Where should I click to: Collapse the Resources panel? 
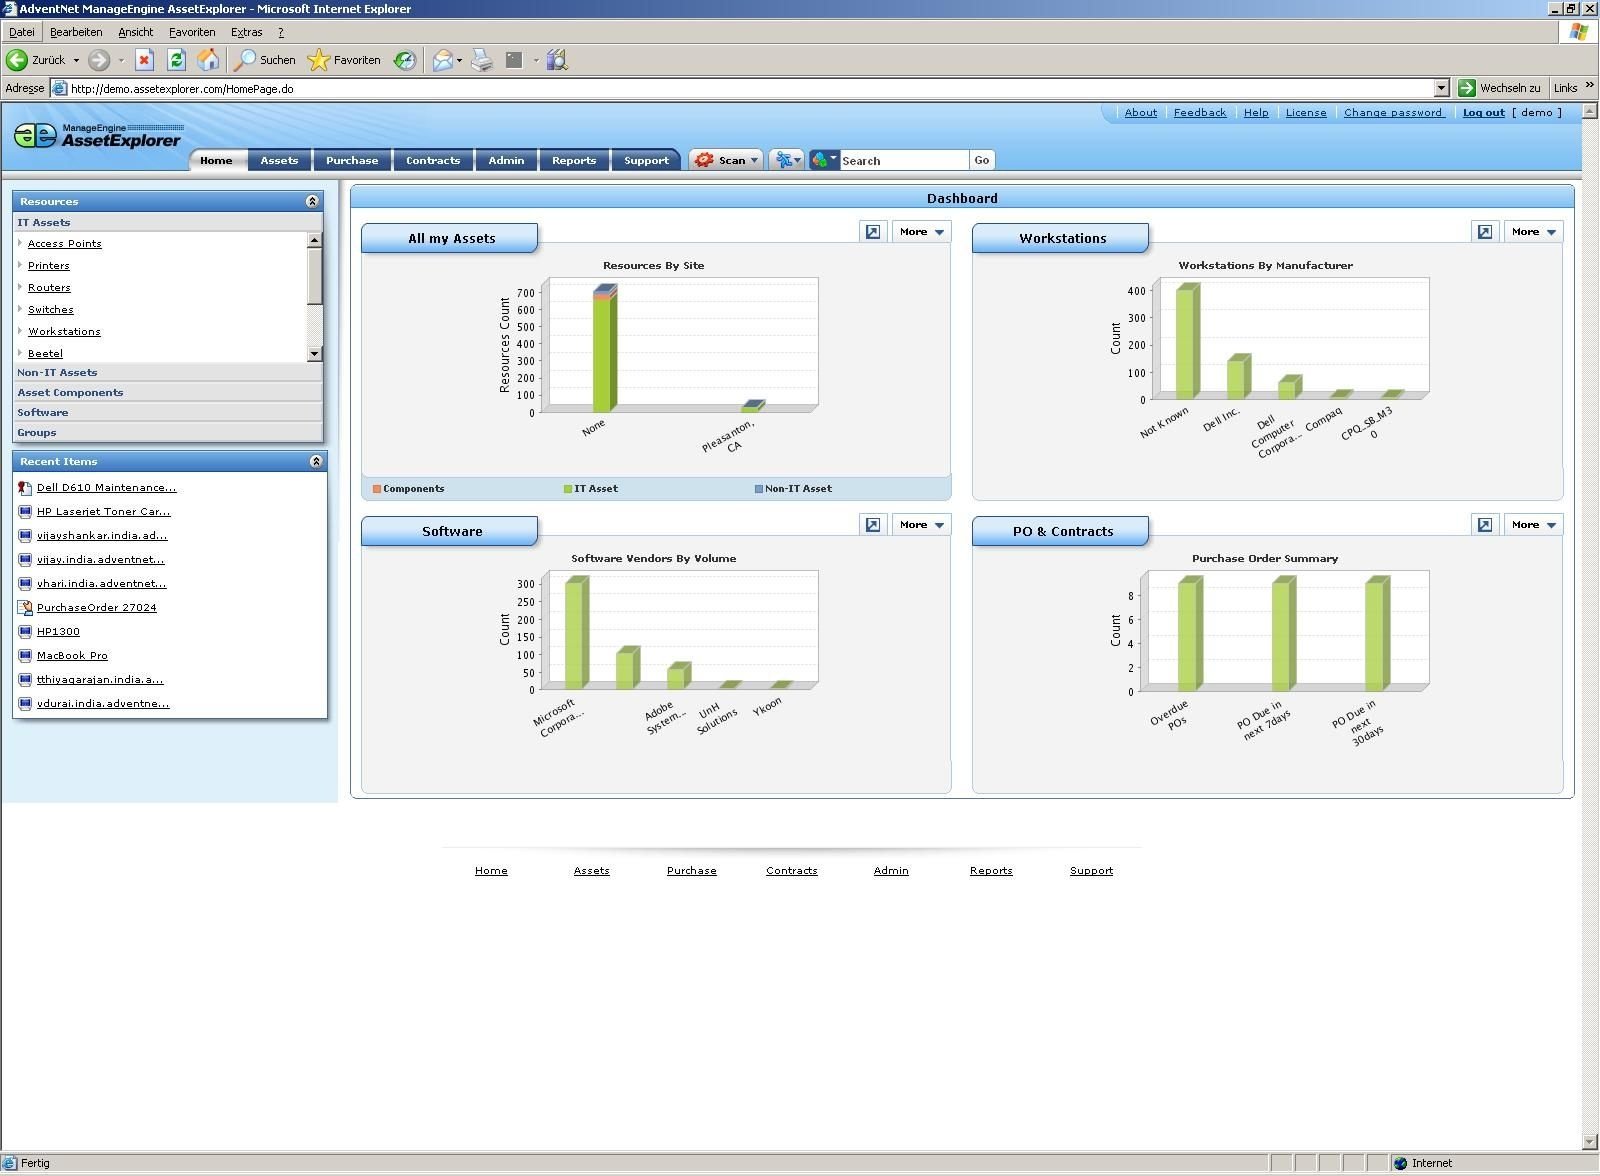pyautogui.click(x=312, y=202)
